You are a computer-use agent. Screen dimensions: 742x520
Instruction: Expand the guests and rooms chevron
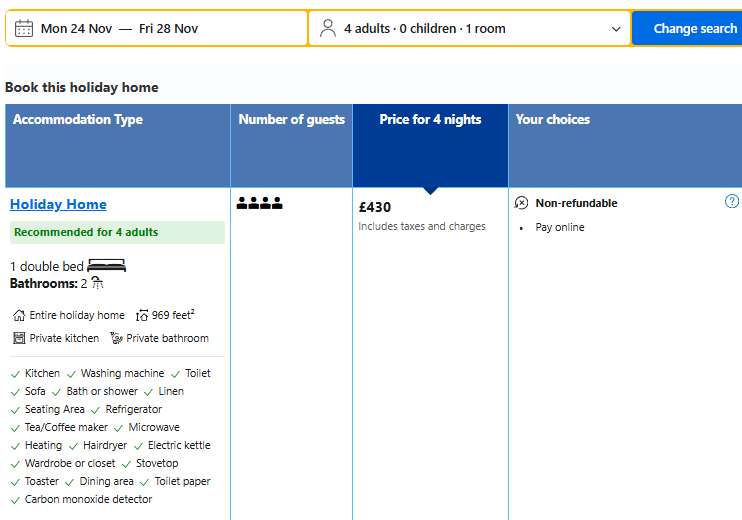point(616,29)
